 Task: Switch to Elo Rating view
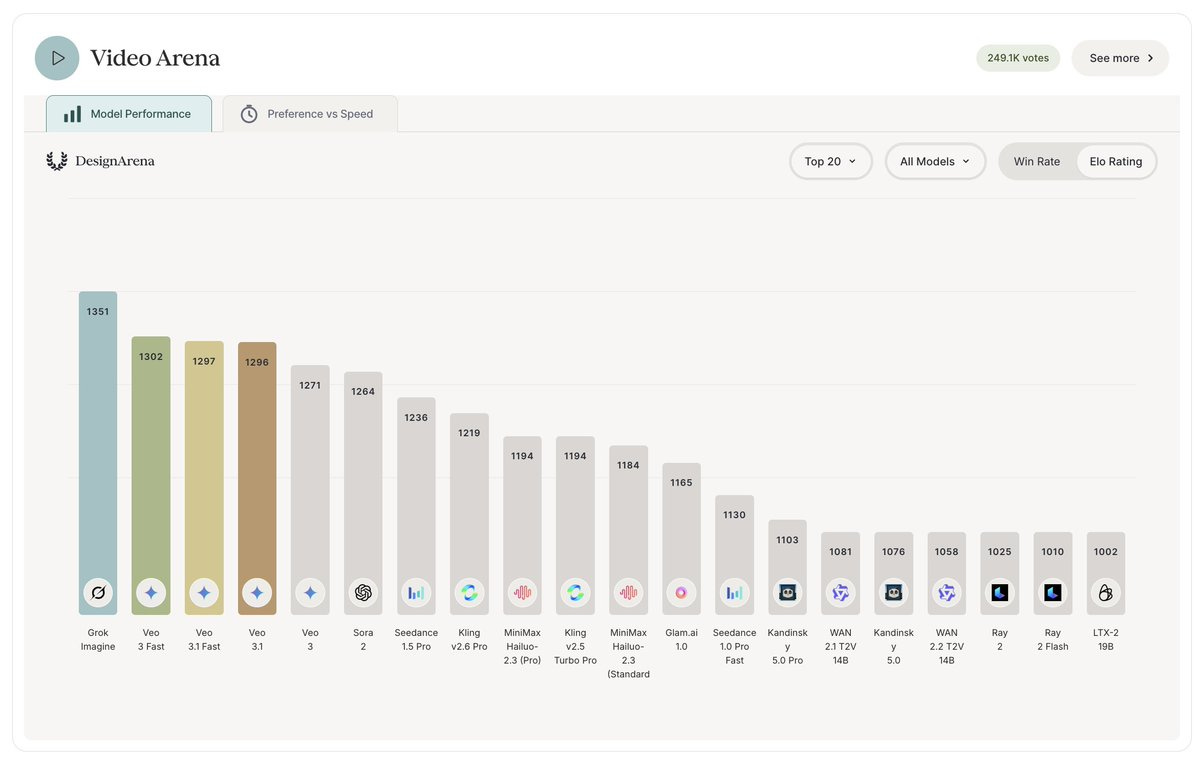1116,161
